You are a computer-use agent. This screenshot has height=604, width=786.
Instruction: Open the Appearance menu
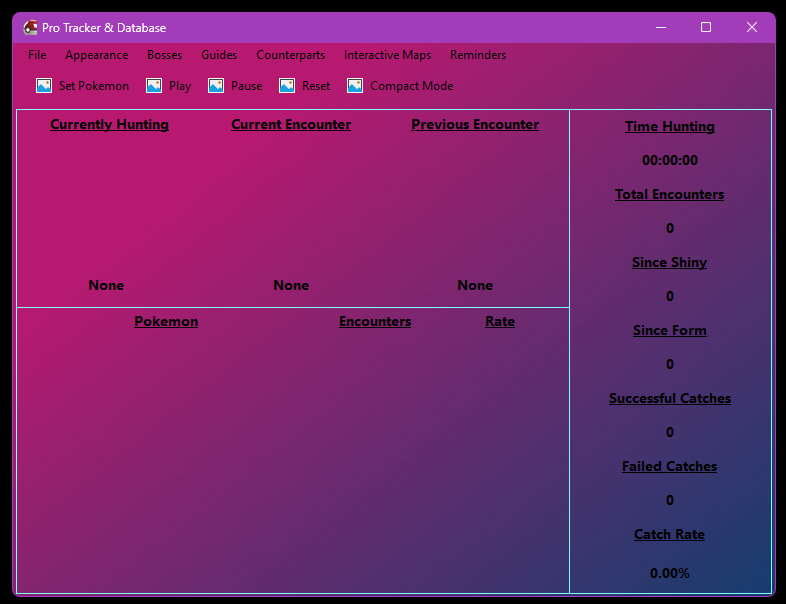[x=97, y=55]
